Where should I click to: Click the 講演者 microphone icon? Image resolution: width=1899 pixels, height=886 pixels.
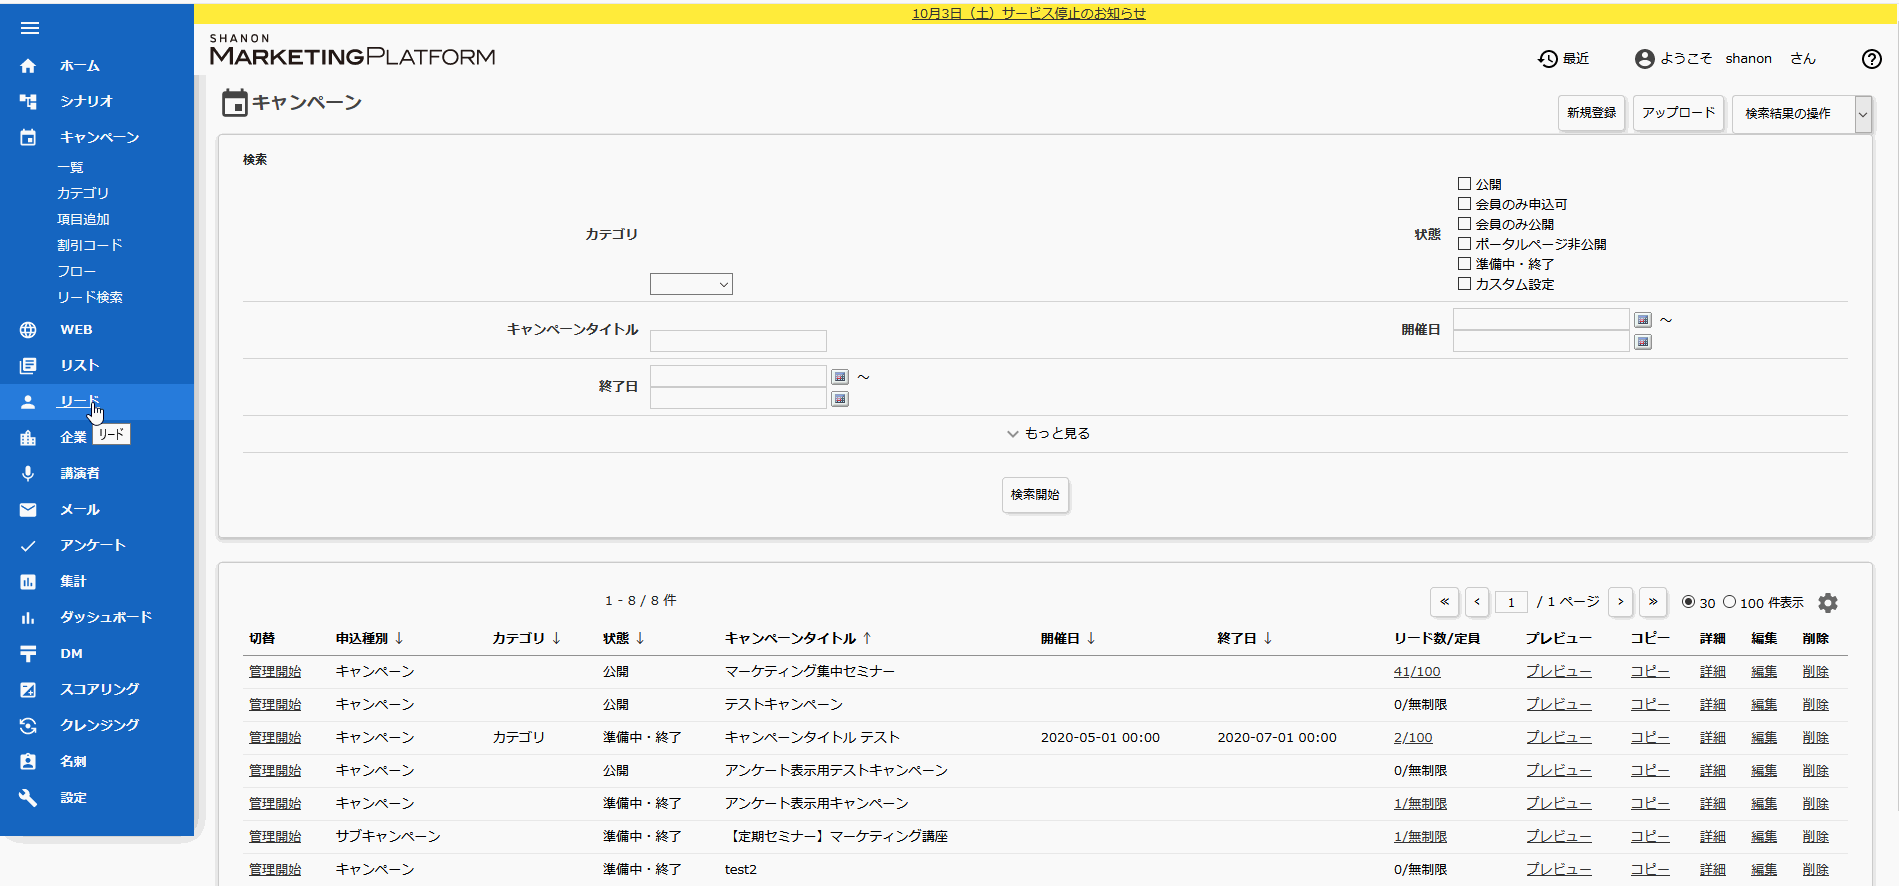tap(28, 474)
